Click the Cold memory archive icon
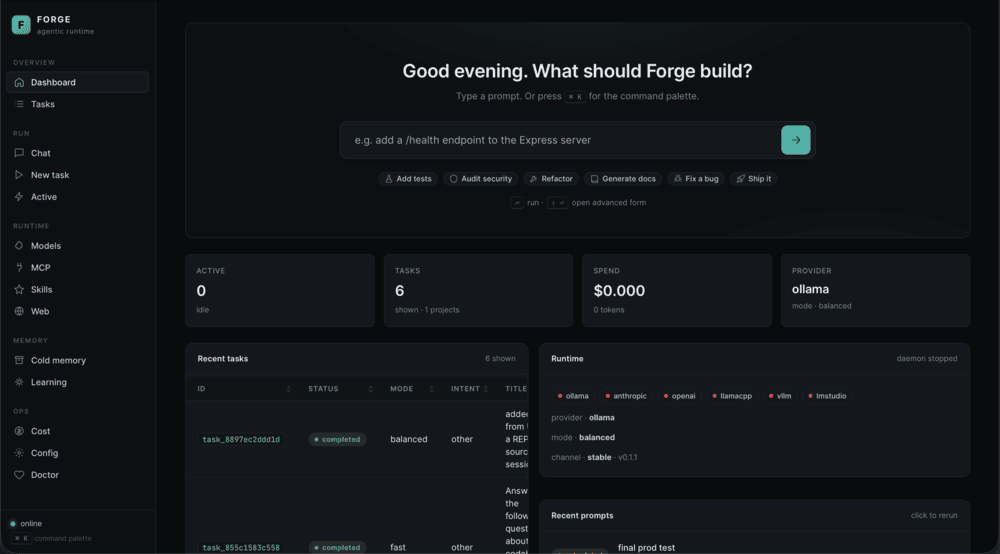This screenshot has height=554, width=1000. coord(19,360)
